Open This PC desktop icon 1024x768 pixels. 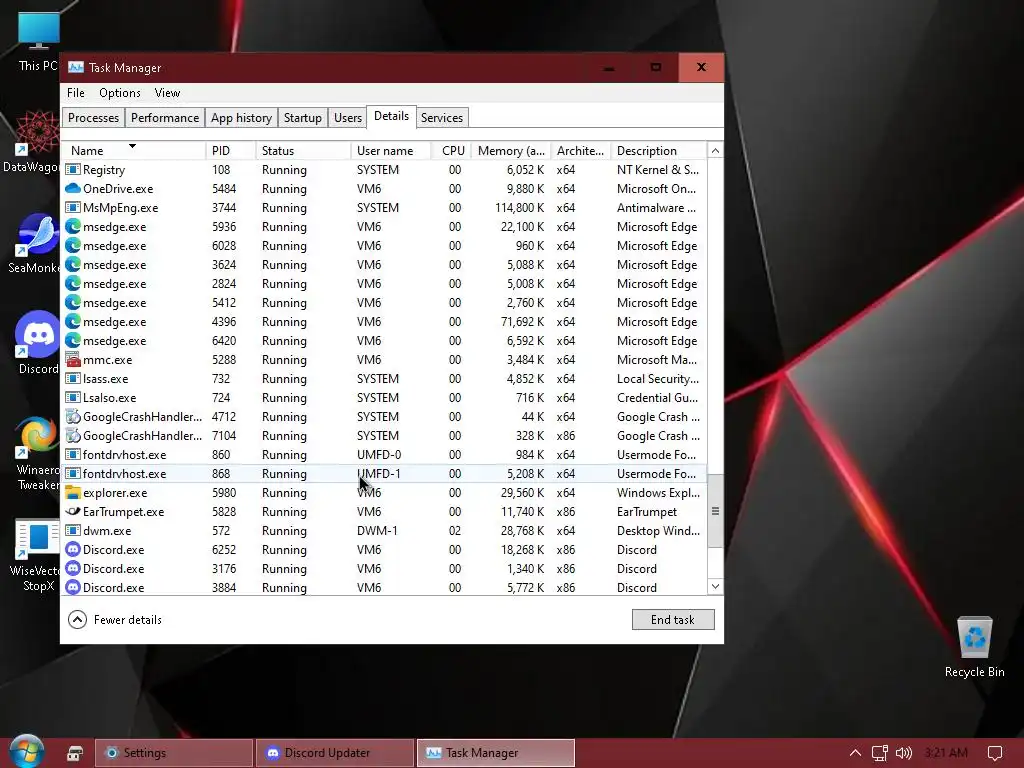pos(38,40)
